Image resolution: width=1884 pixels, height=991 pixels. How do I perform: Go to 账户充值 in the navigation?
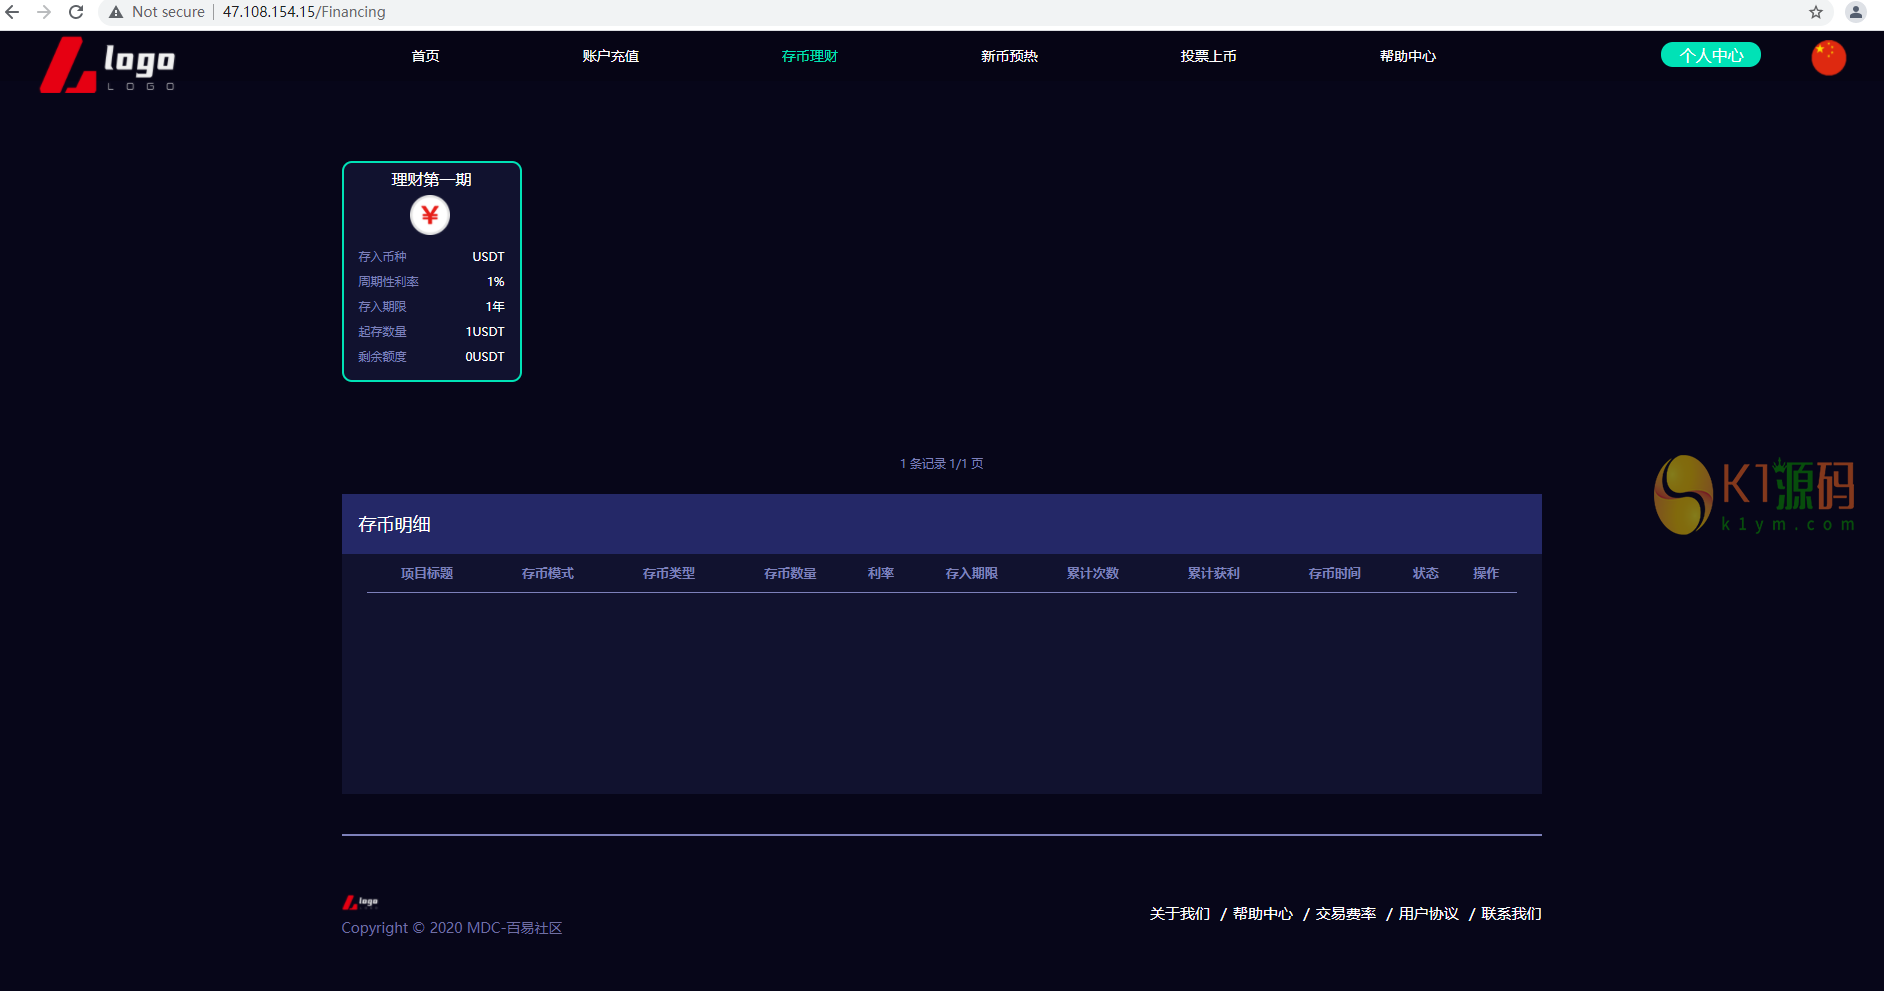click(610, 56)
